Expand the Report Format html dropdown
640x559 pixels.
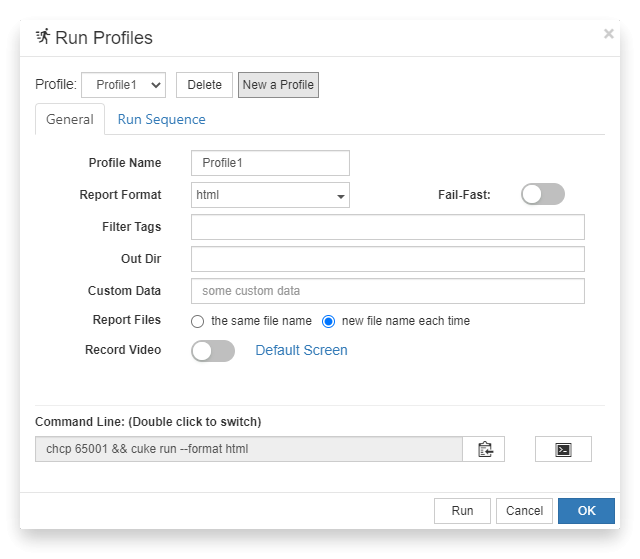[x=270, y=195]
